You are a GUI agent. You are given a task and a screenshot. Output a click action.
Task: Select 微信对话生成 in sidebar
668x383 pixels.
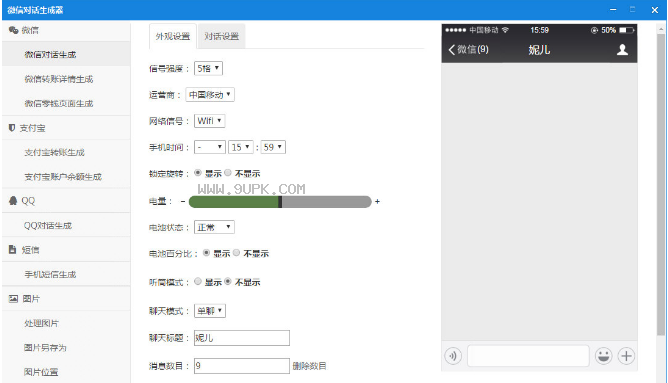(66, 55)
